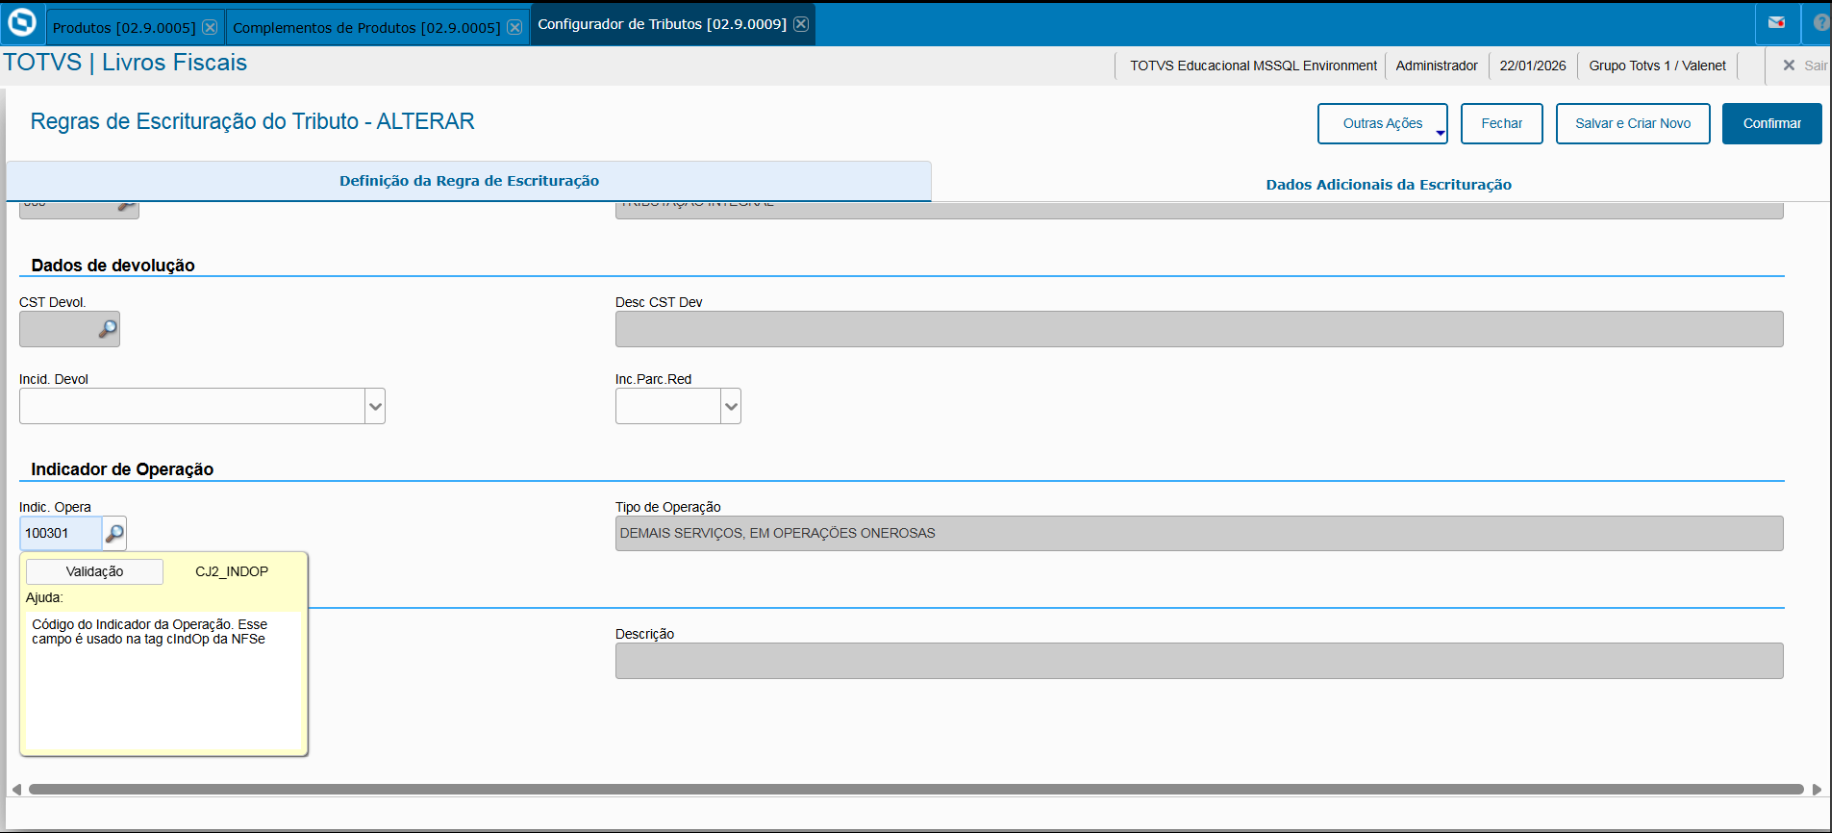
Task: Click Grupo Totvs 1 / Valenet label
Action: 1657,66
